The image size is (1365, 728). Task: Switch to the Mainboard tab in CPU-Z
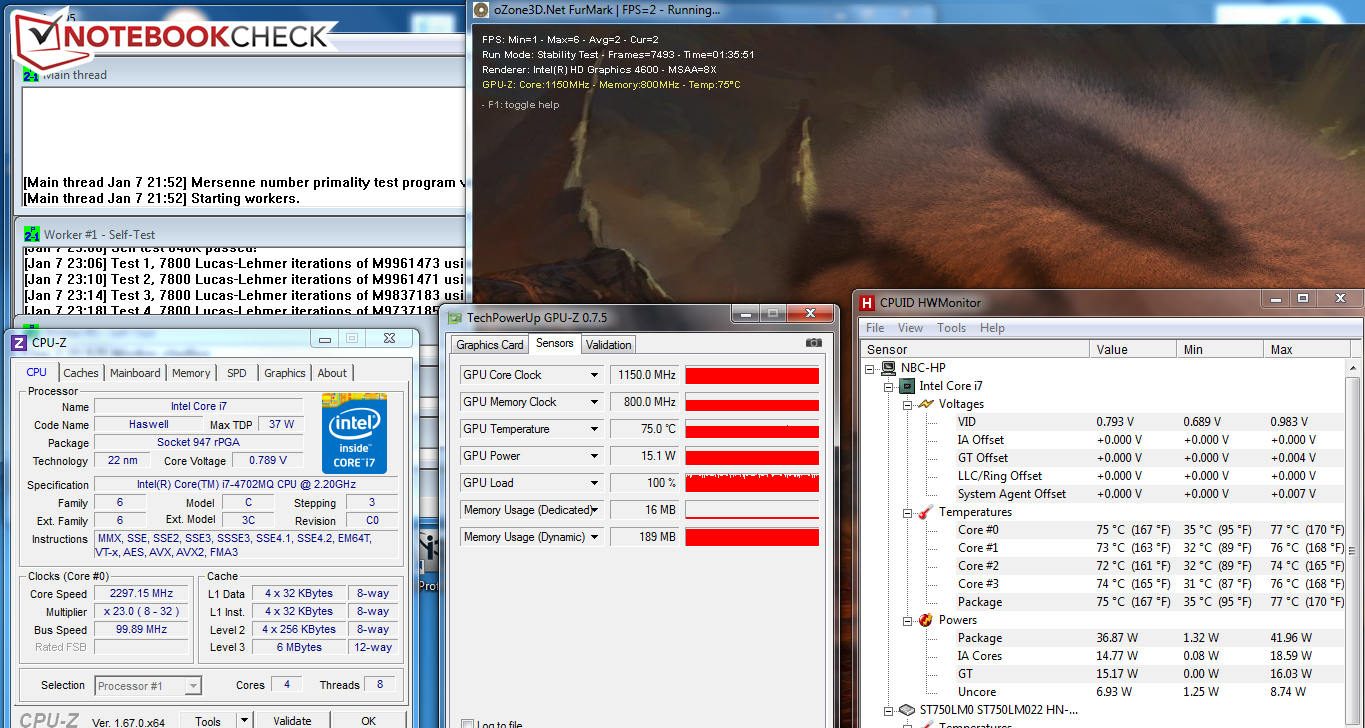pos(135,373)
